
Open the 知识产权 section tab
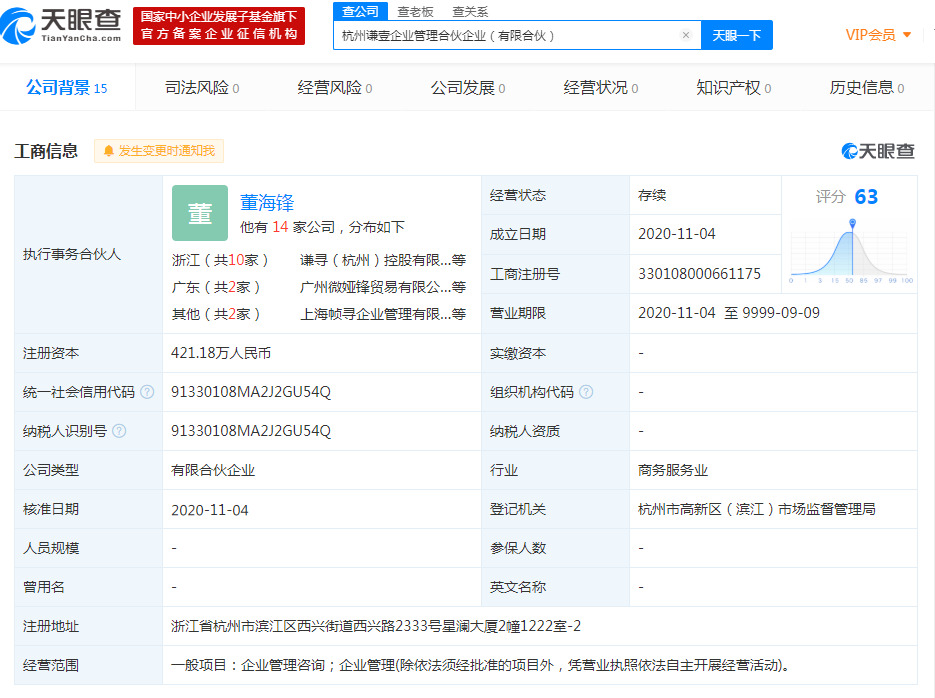[x=734, y=88]
